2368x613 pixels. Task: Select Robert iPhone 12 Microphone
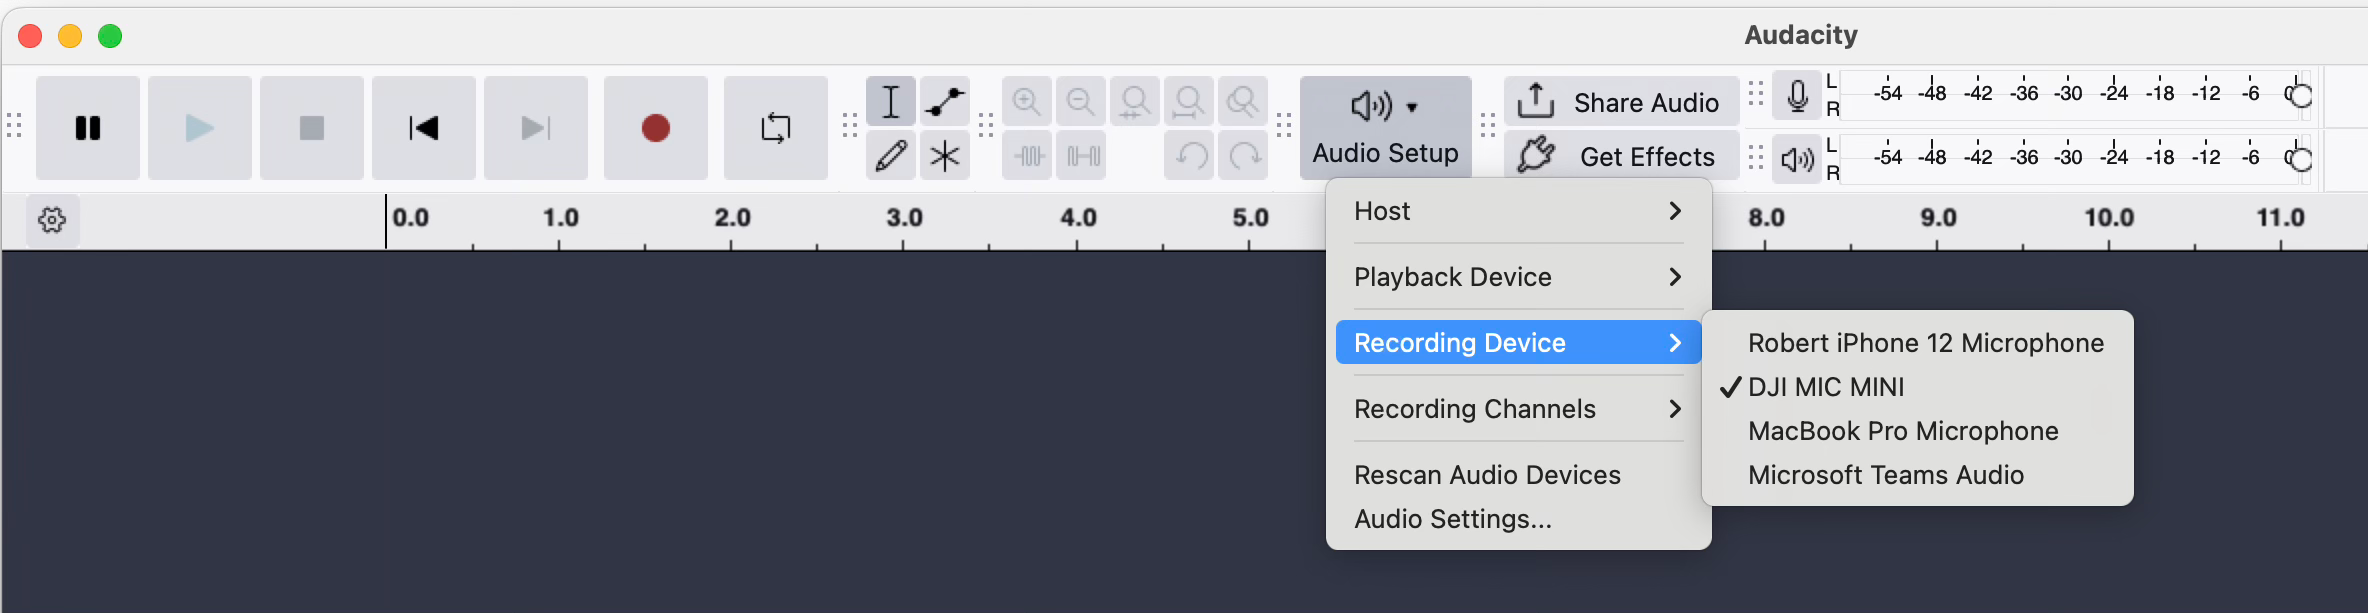(x=1917, y=343)
